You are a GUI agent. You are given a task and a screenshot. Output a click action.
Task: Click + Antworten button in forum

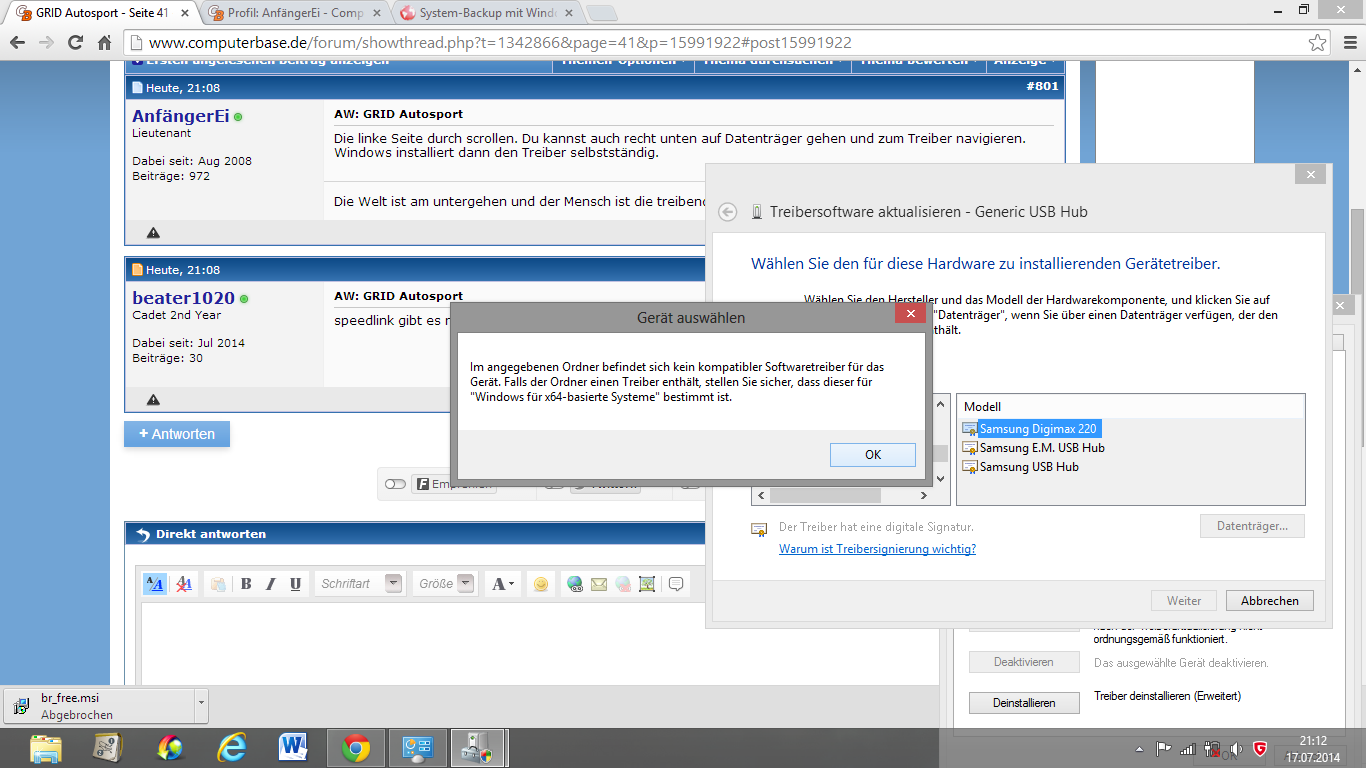click(x=177, y=434)
